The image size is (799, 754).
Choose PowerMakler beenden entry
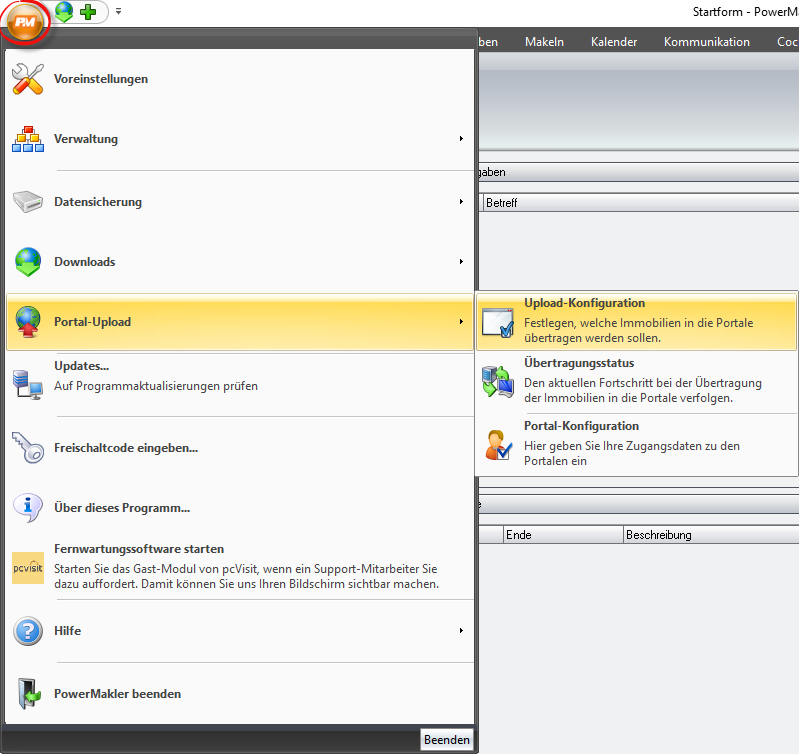[x=239, y=694]
